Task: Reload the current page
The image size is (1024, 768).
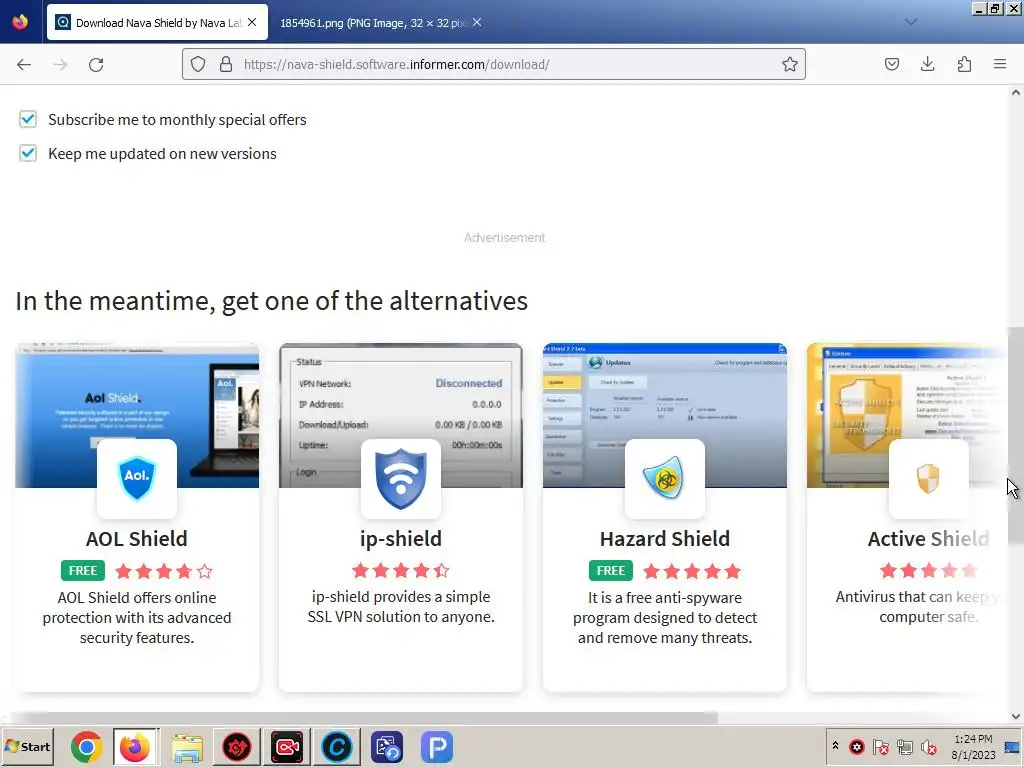Action: [96, 65]
